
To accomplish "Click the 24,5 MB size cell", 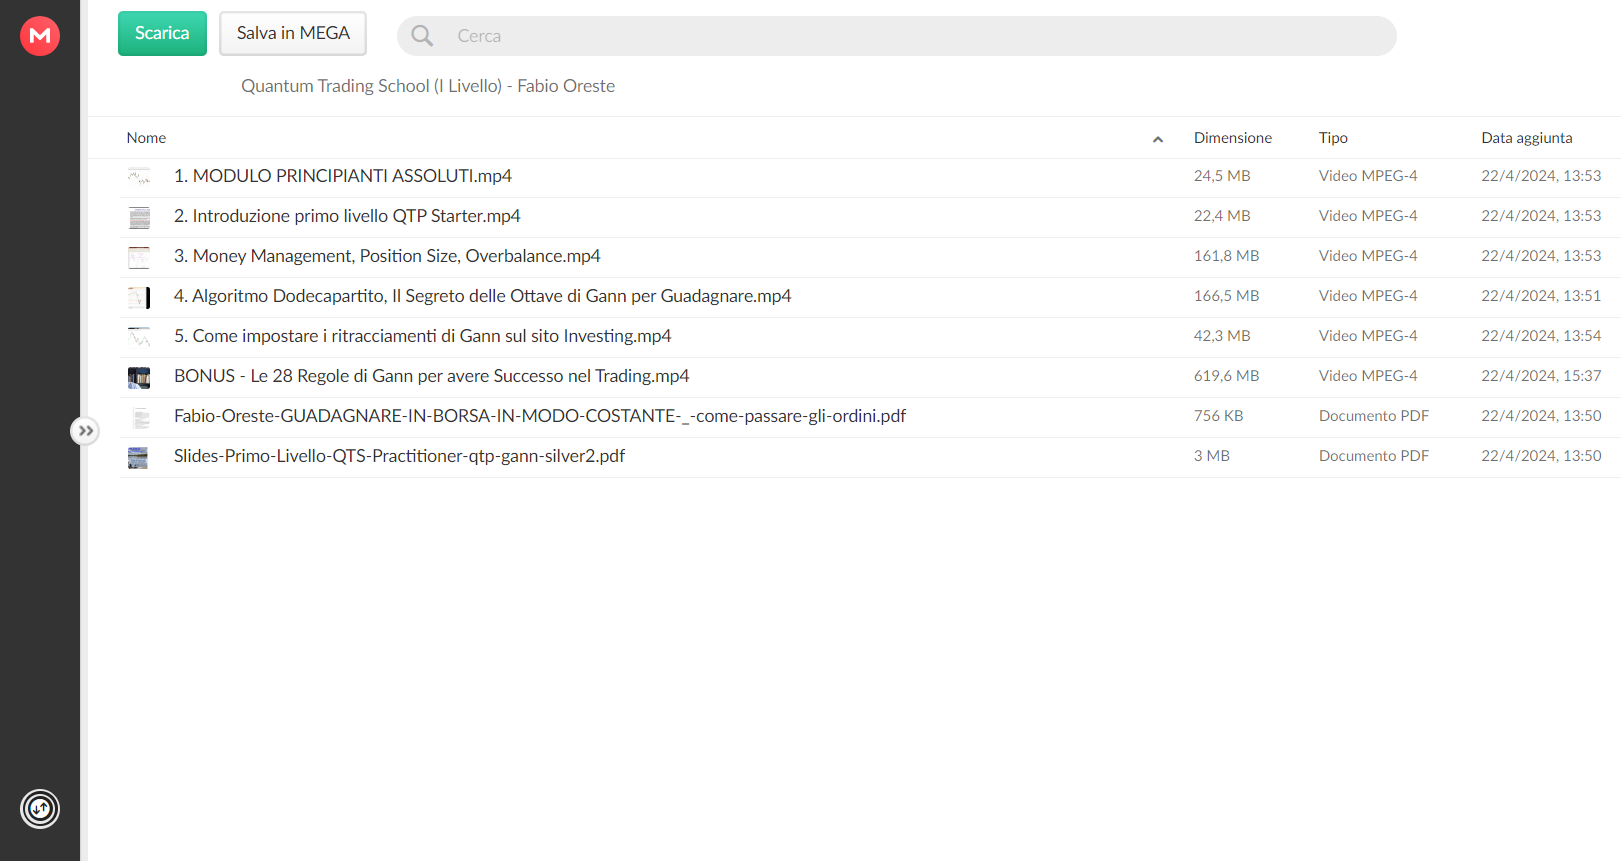I will tap(1222, 176).
